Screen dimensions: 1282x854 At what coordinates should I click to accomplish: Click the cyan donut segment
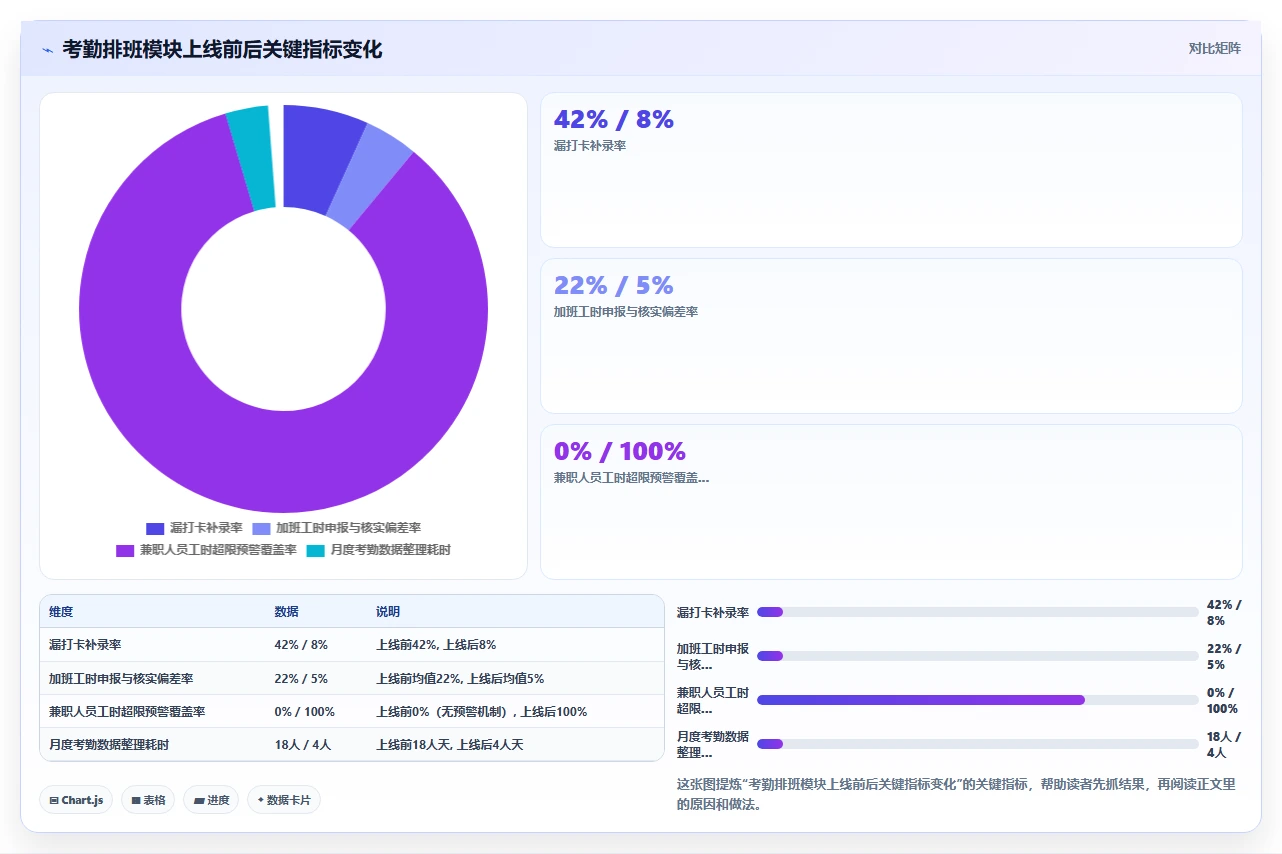tap(254, 157)
